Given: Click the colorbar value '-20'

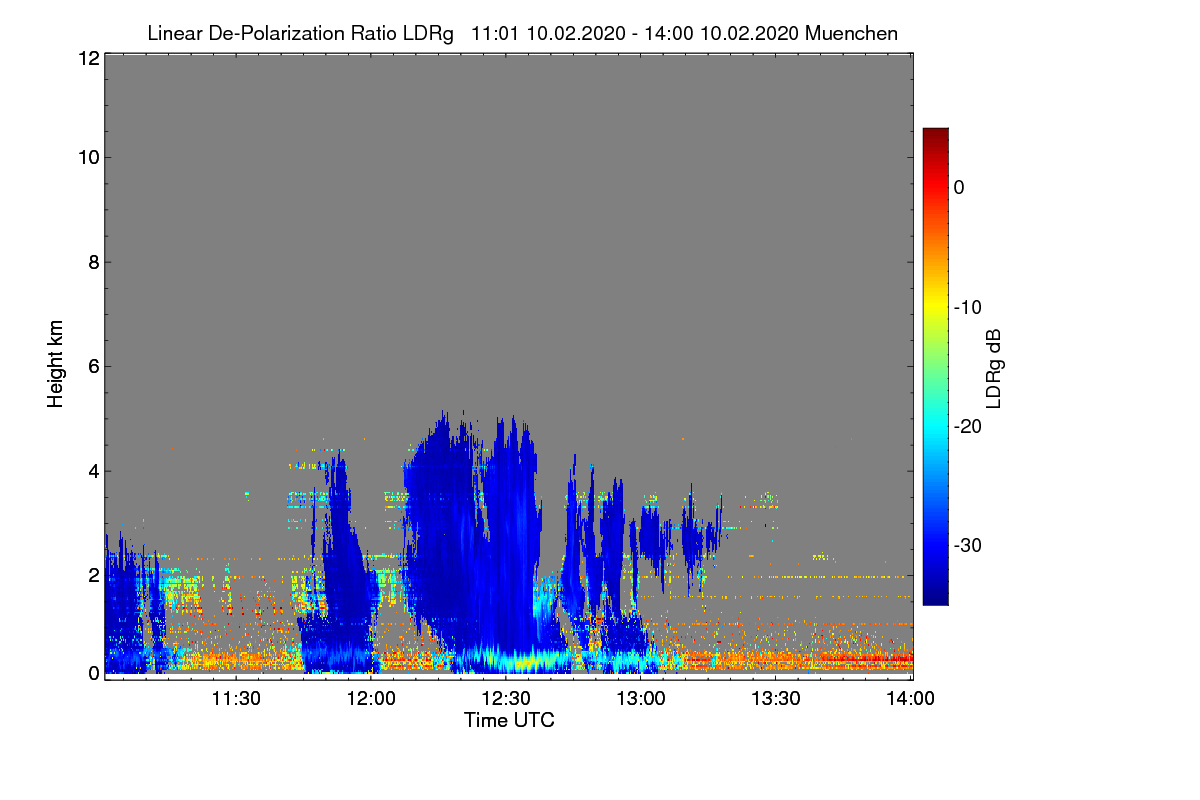Looking at the screenshot, I should pyautogui.click(x=968, y=426).
